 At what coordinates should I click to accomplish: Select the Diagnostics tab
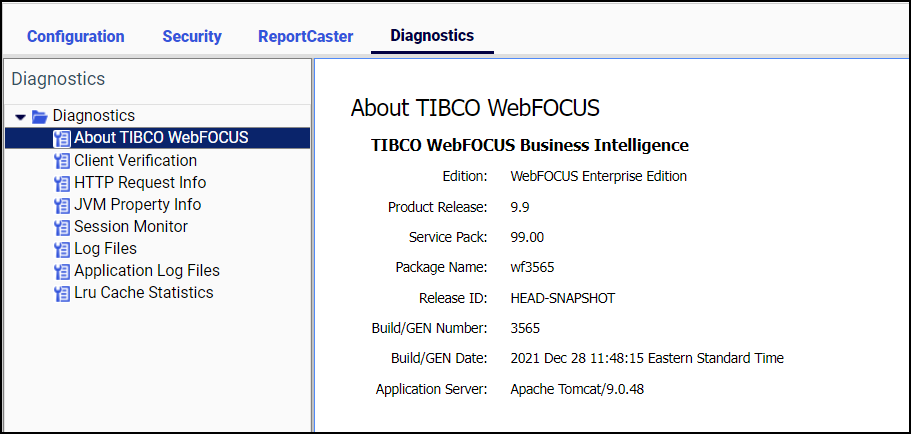(432, 35)
